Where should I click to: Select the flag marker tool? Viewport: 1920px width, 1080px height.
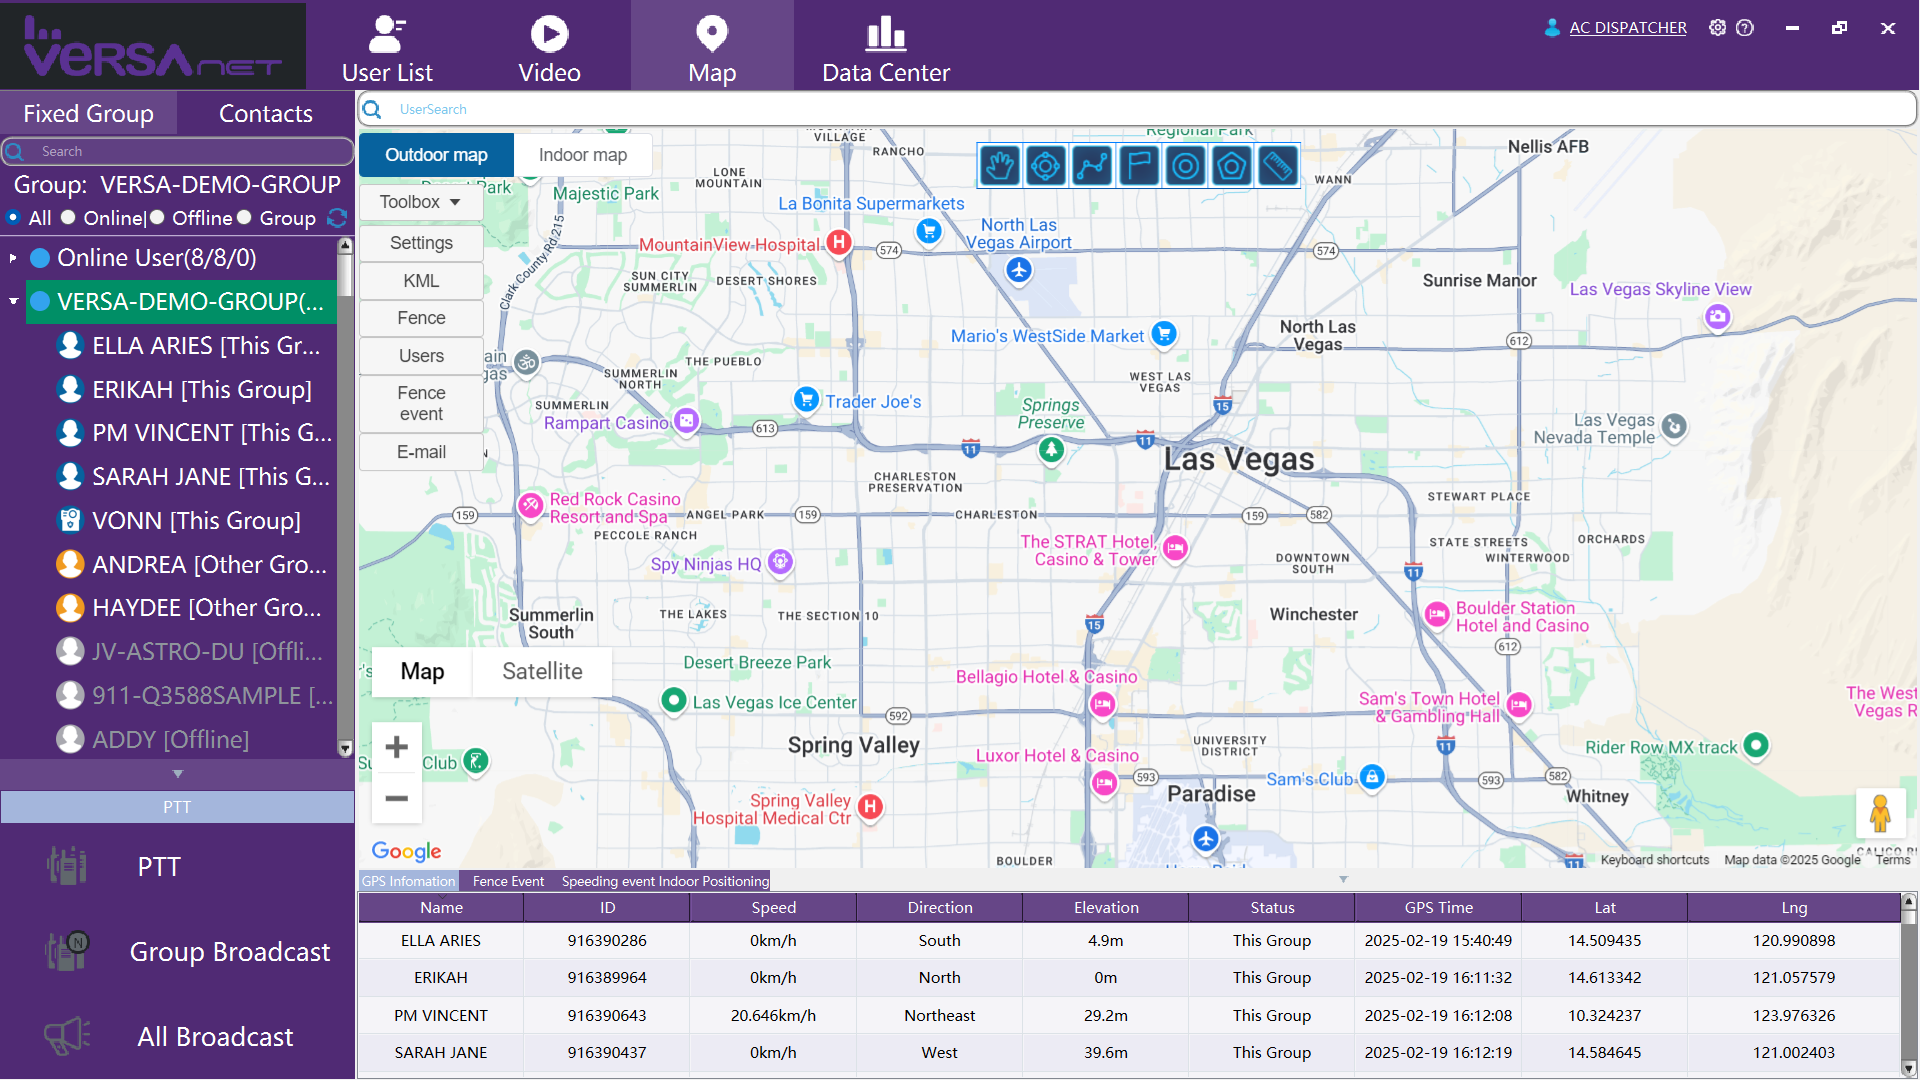tap(1138, 166)
